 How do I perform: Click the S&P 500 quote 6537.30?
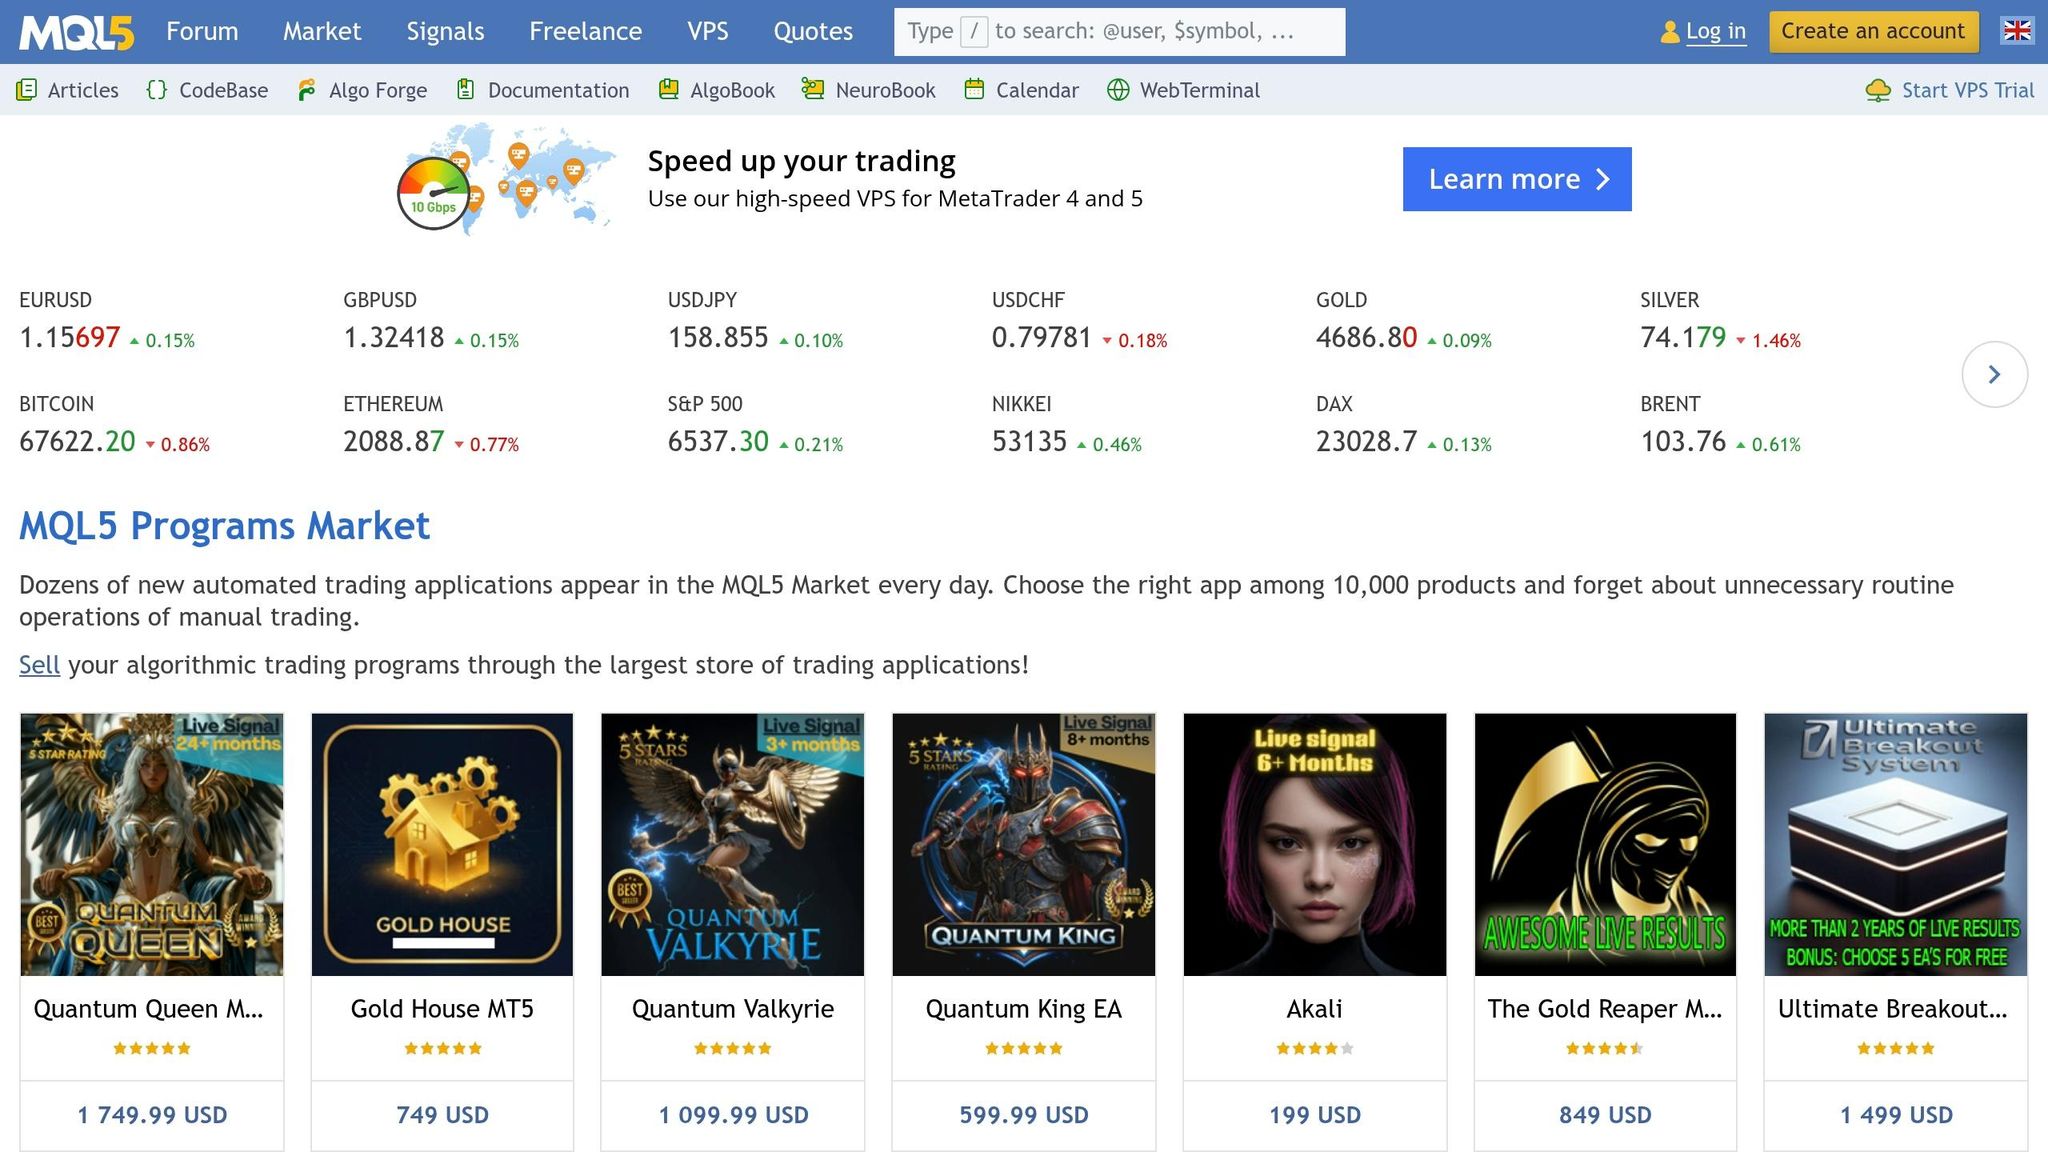(718, 442)
